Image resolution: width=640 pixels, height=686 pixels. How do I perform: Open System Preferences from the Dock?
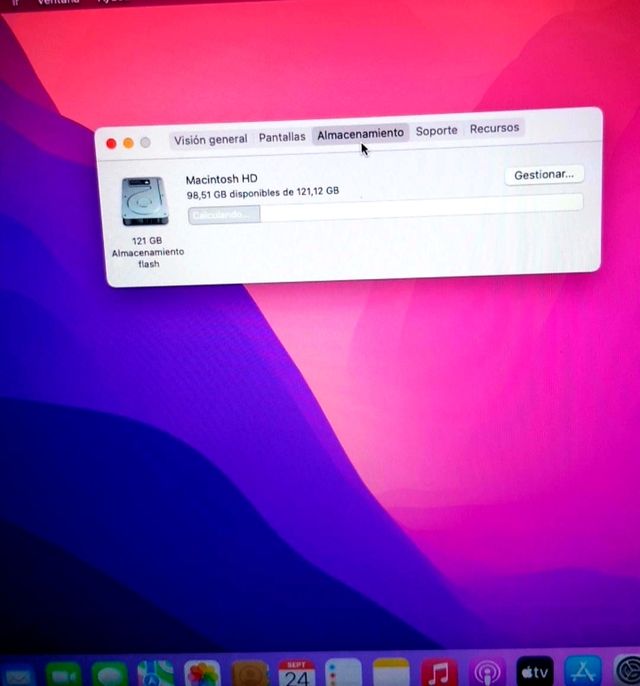626,669
